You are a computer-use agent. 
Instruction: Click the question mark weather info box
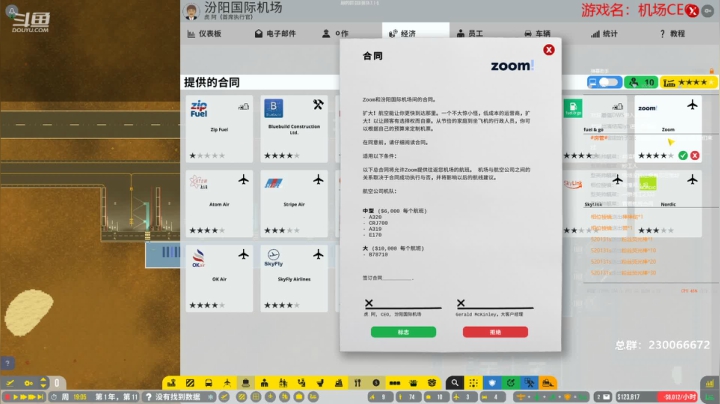[x=177, y=397]
